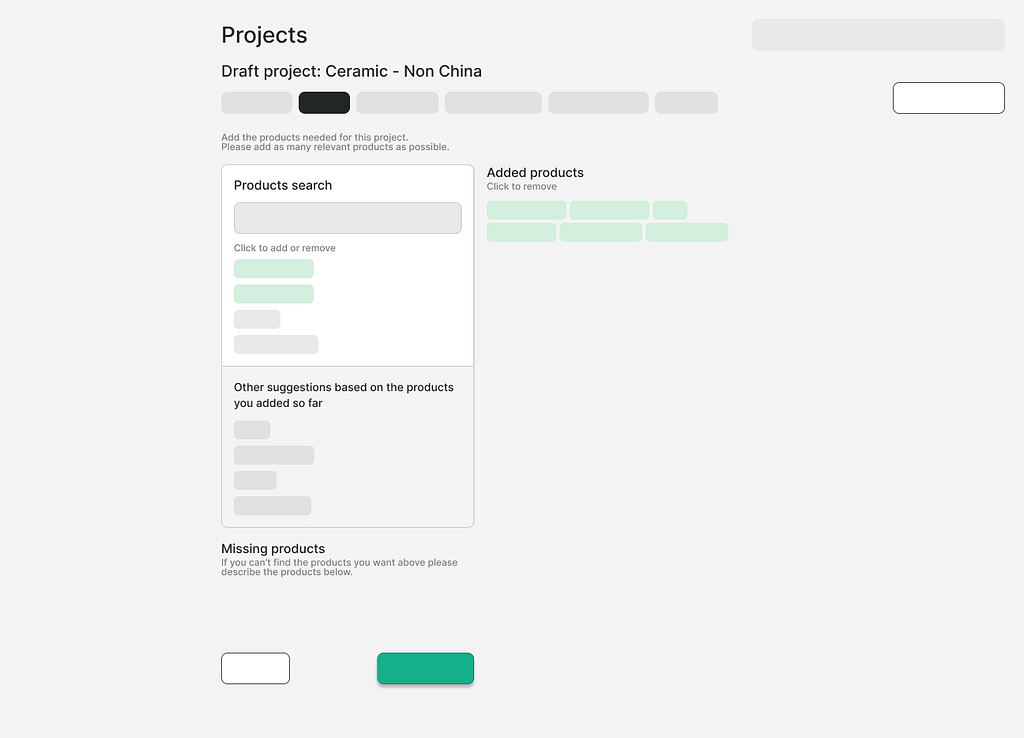Add the first suggested product chip
This screenshot has height=738, width=1024.
pyautogui.click(x=252, y=430)
